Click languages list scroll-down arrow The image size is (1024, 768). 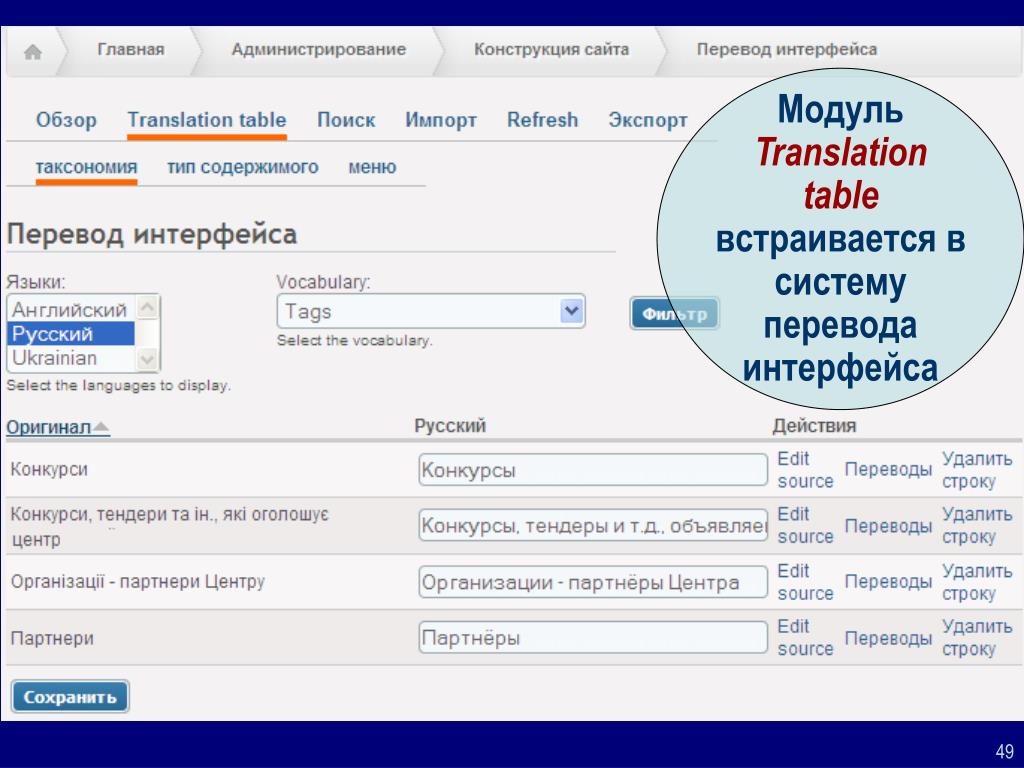click(148, 358)
